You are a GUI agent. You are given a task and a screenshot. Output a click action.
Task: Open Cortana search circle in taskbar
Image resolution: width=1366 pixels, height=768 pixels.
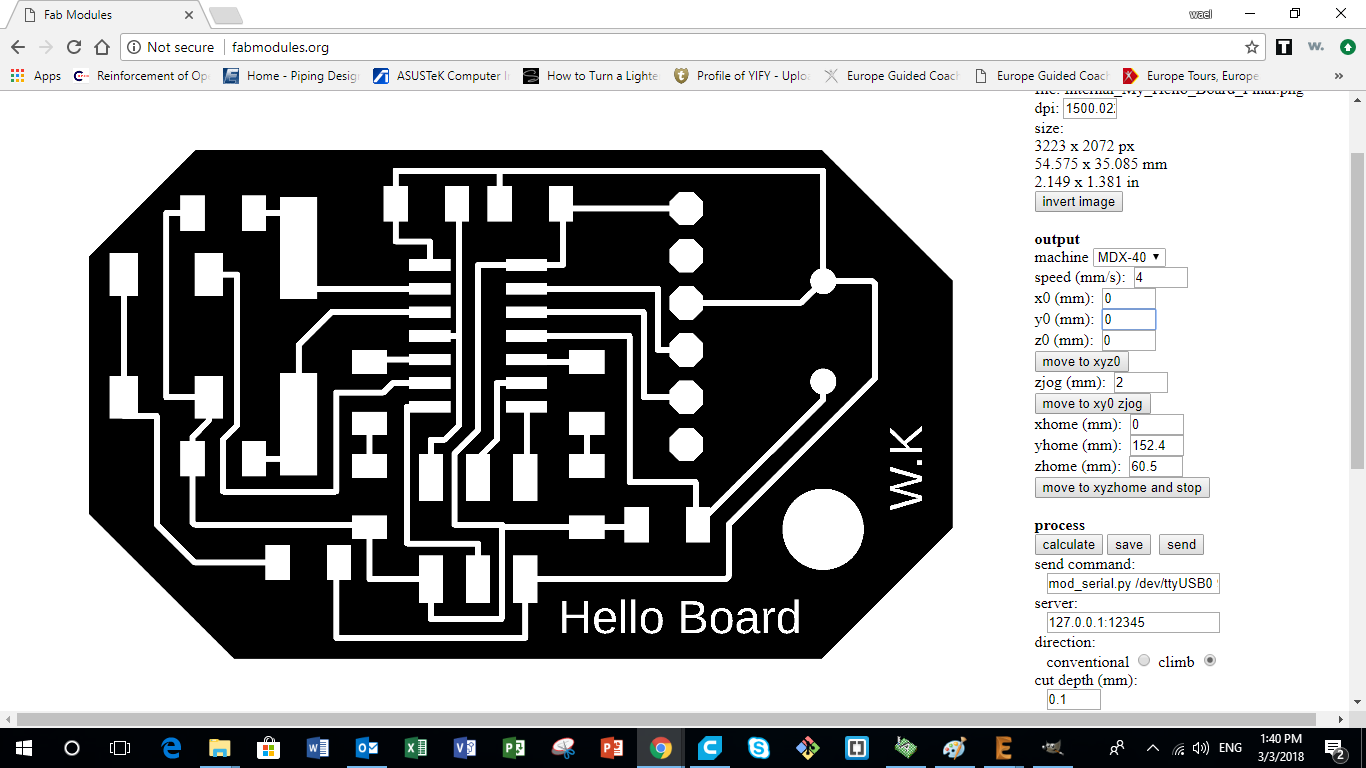(71, 747)
